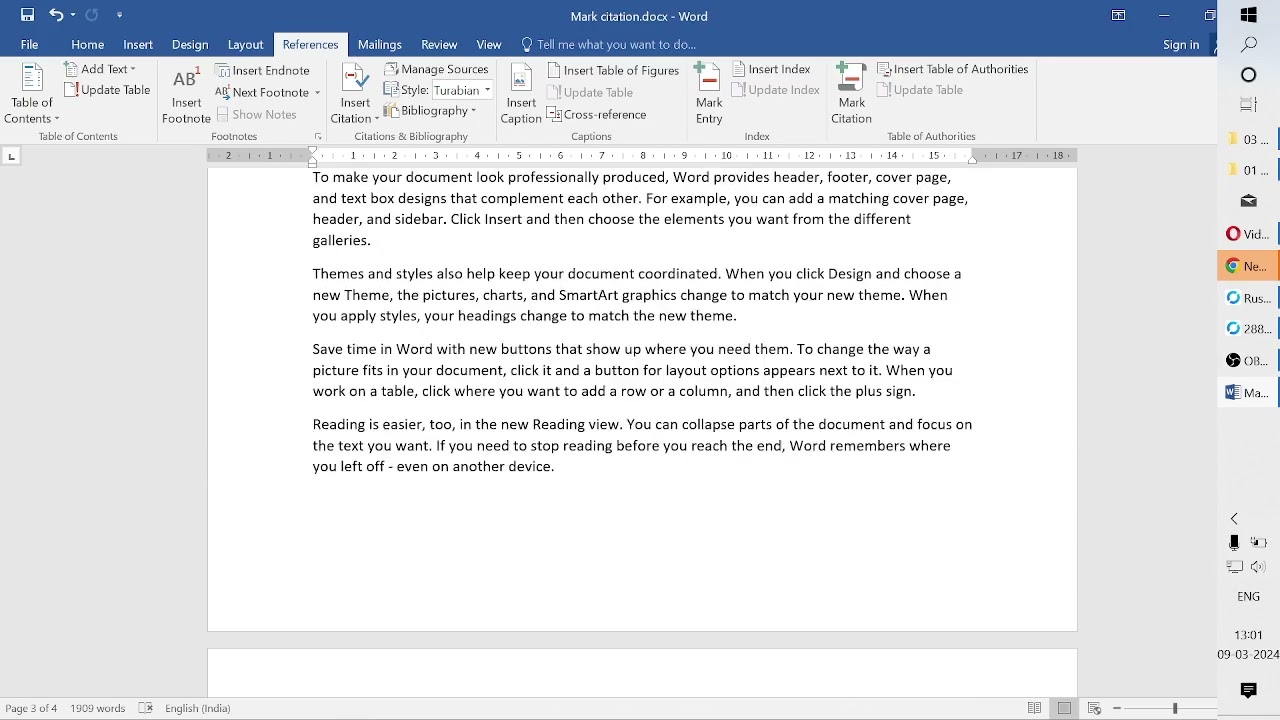The image size is (1280, 720).
Task: Open the Action Center notifications icon
Action: [1248, 690]
